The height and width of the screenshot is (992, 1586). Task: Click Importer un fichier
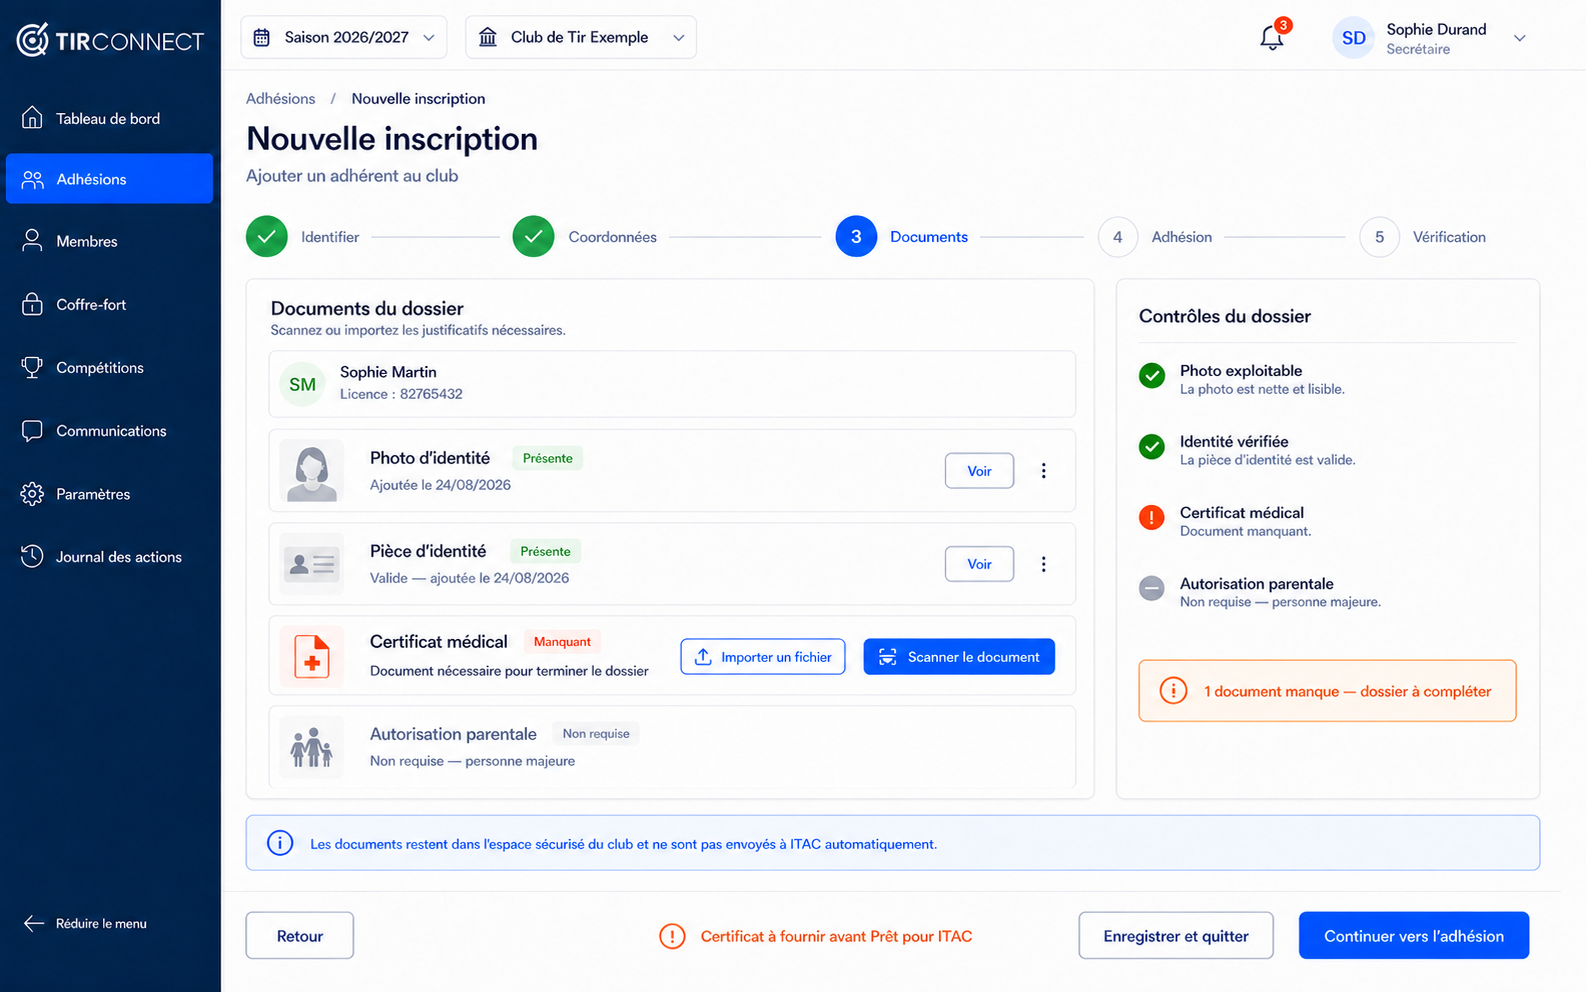click(x=763, y=657)
